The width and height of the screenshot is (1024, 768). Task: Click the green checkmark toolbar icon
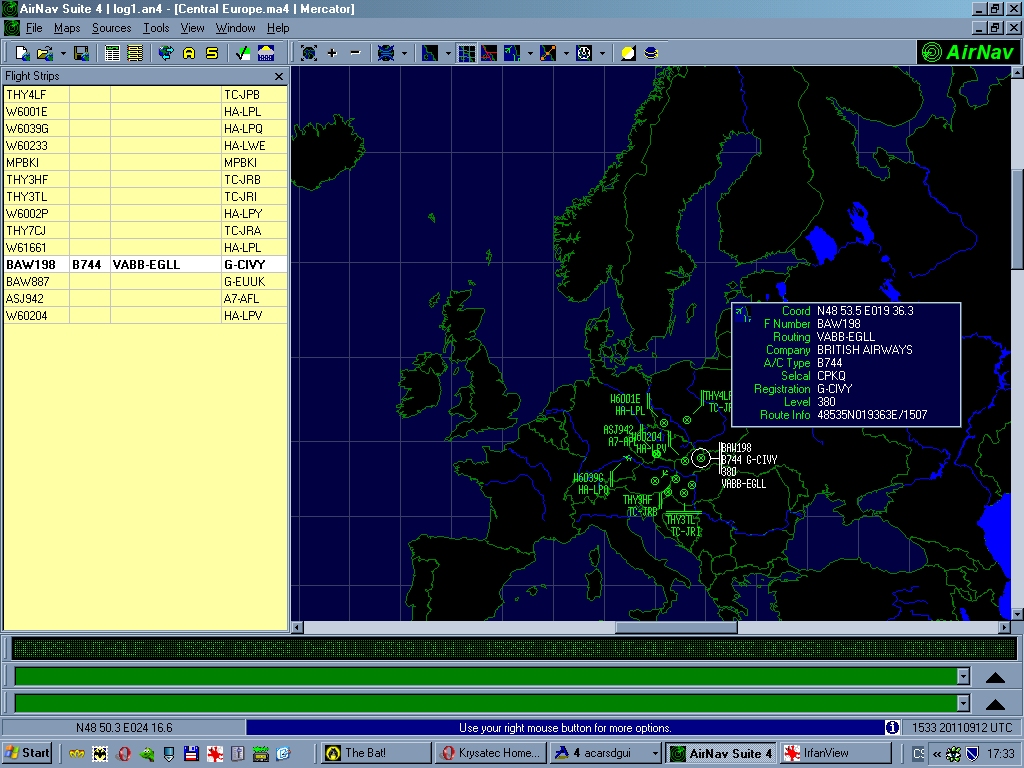[242, 53]
